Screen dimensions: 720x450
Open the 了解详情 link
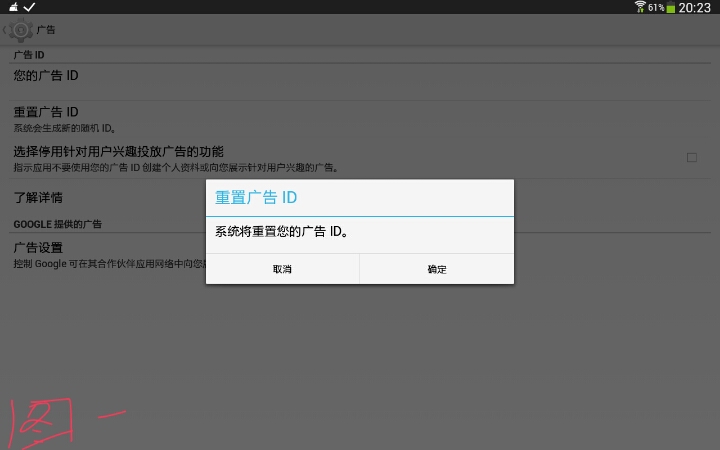(38, 197)
